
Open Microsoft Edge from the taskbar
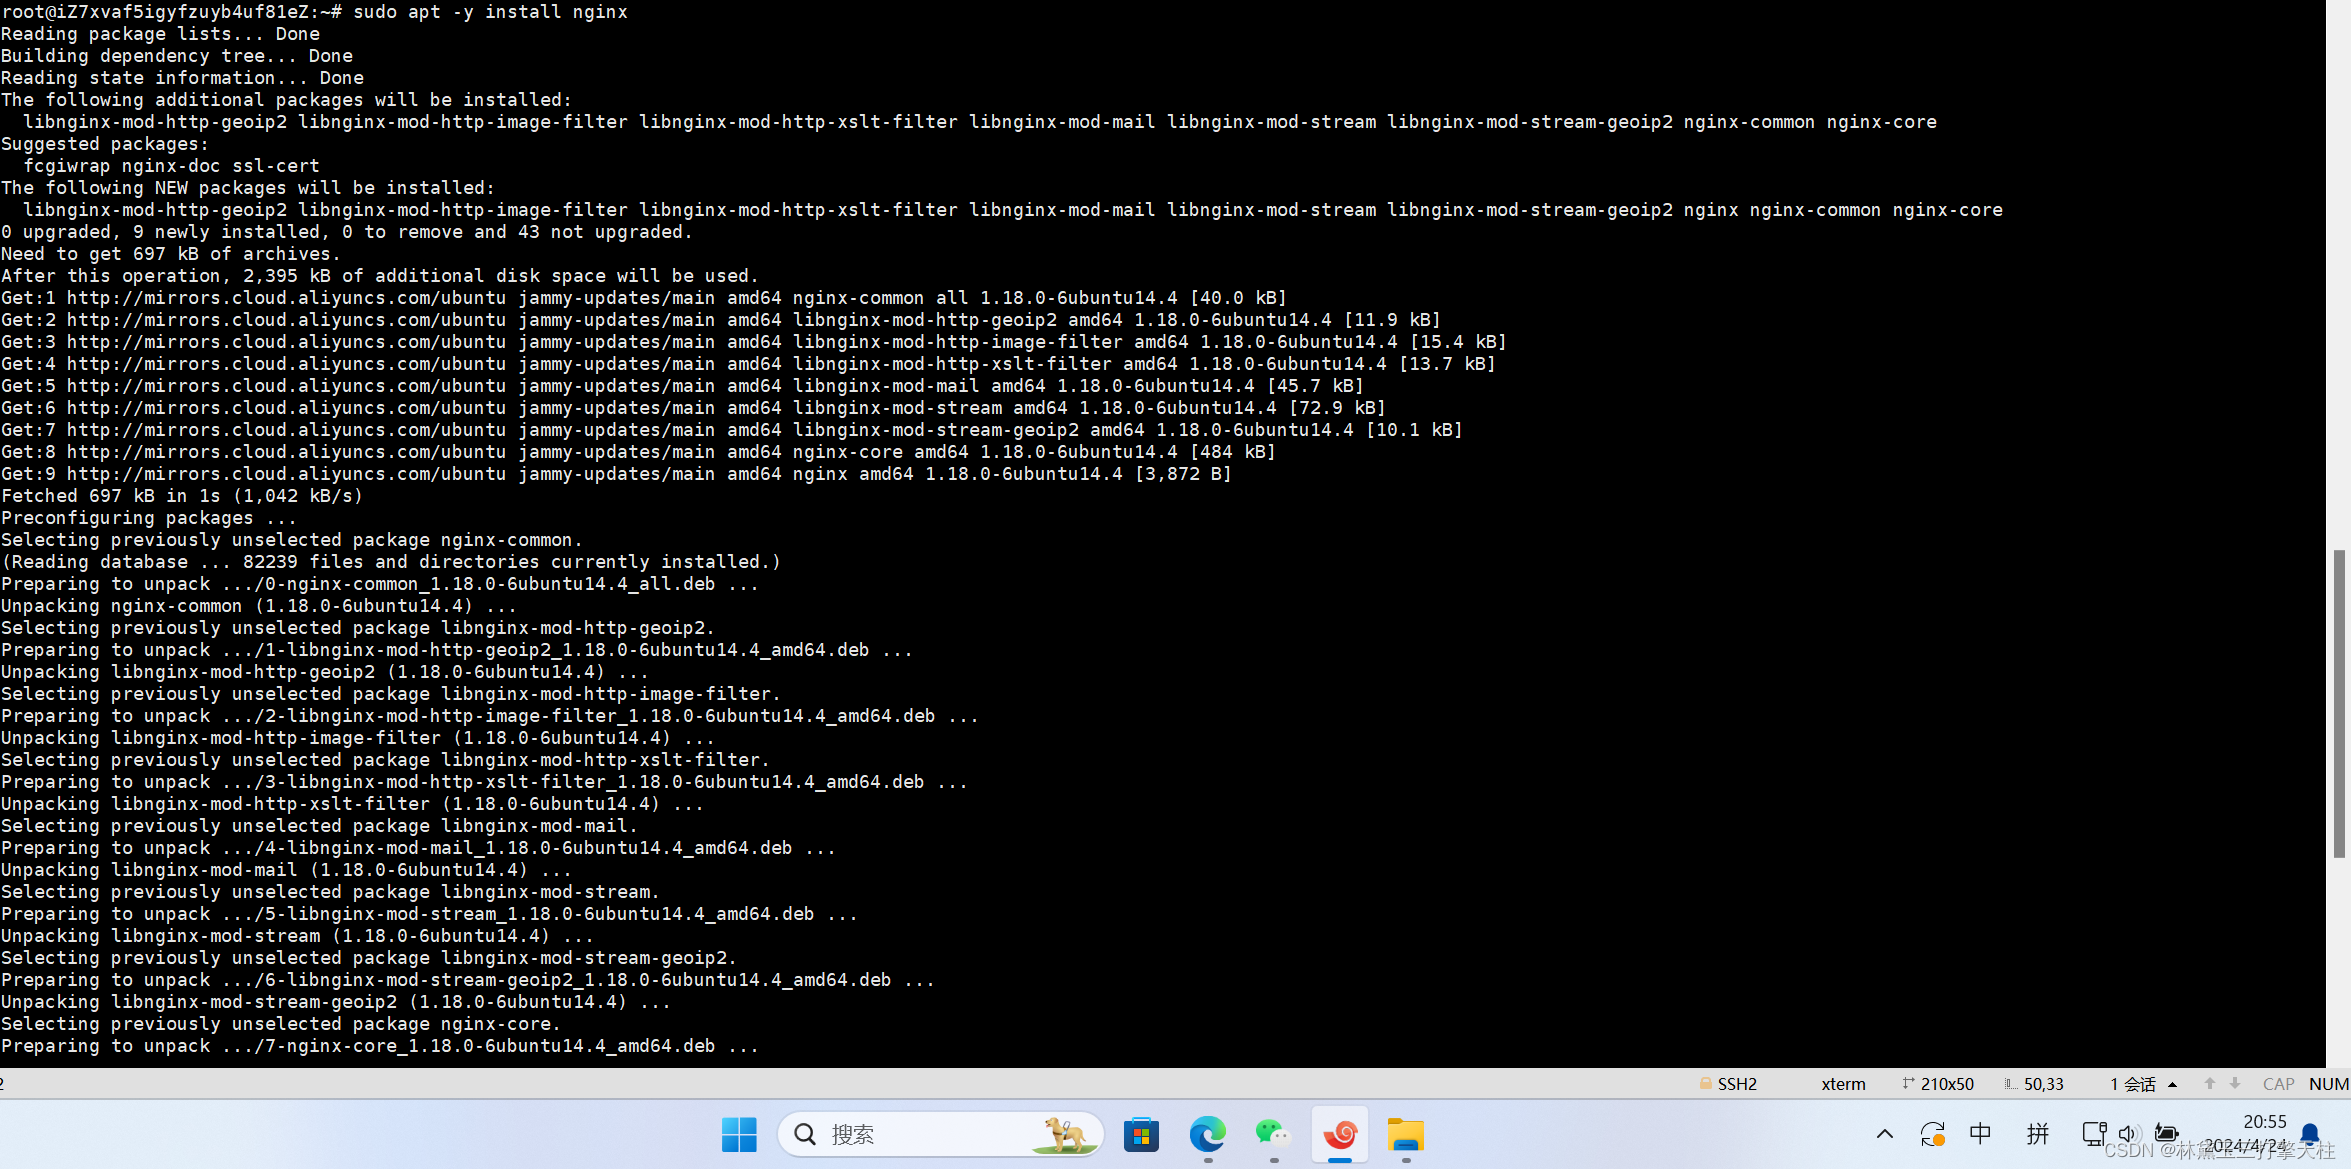[x=1207, y=1135]
